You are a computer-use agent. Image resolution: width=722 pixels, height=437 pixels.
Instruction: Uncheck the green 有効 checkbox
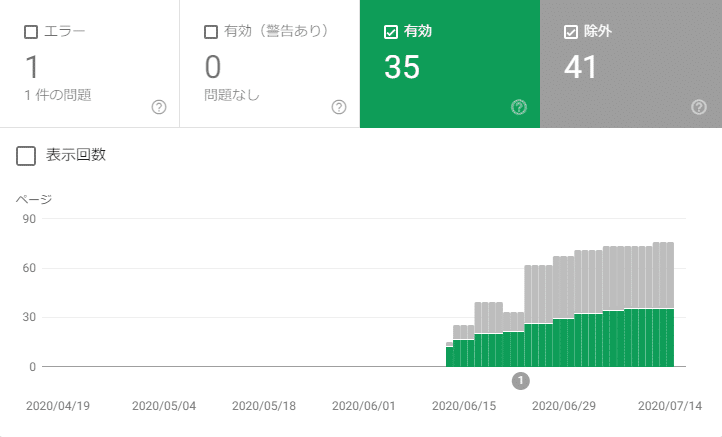pos(391,32)
